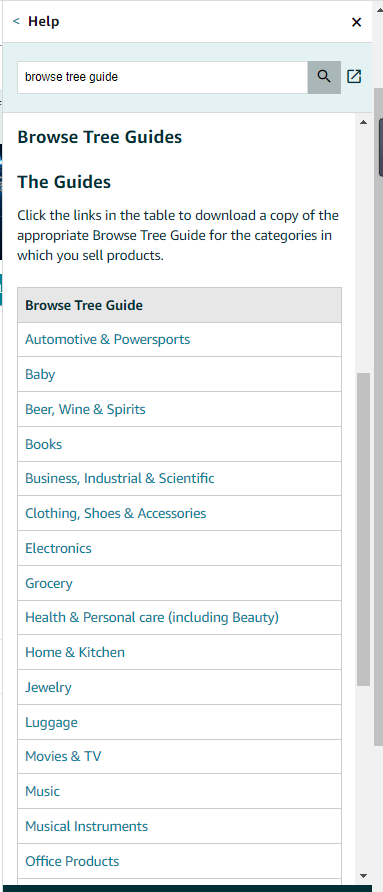Open Business, Industrial & Scientific guide
This screenshot has width=383, height=892.
click(x=120, y=478)
